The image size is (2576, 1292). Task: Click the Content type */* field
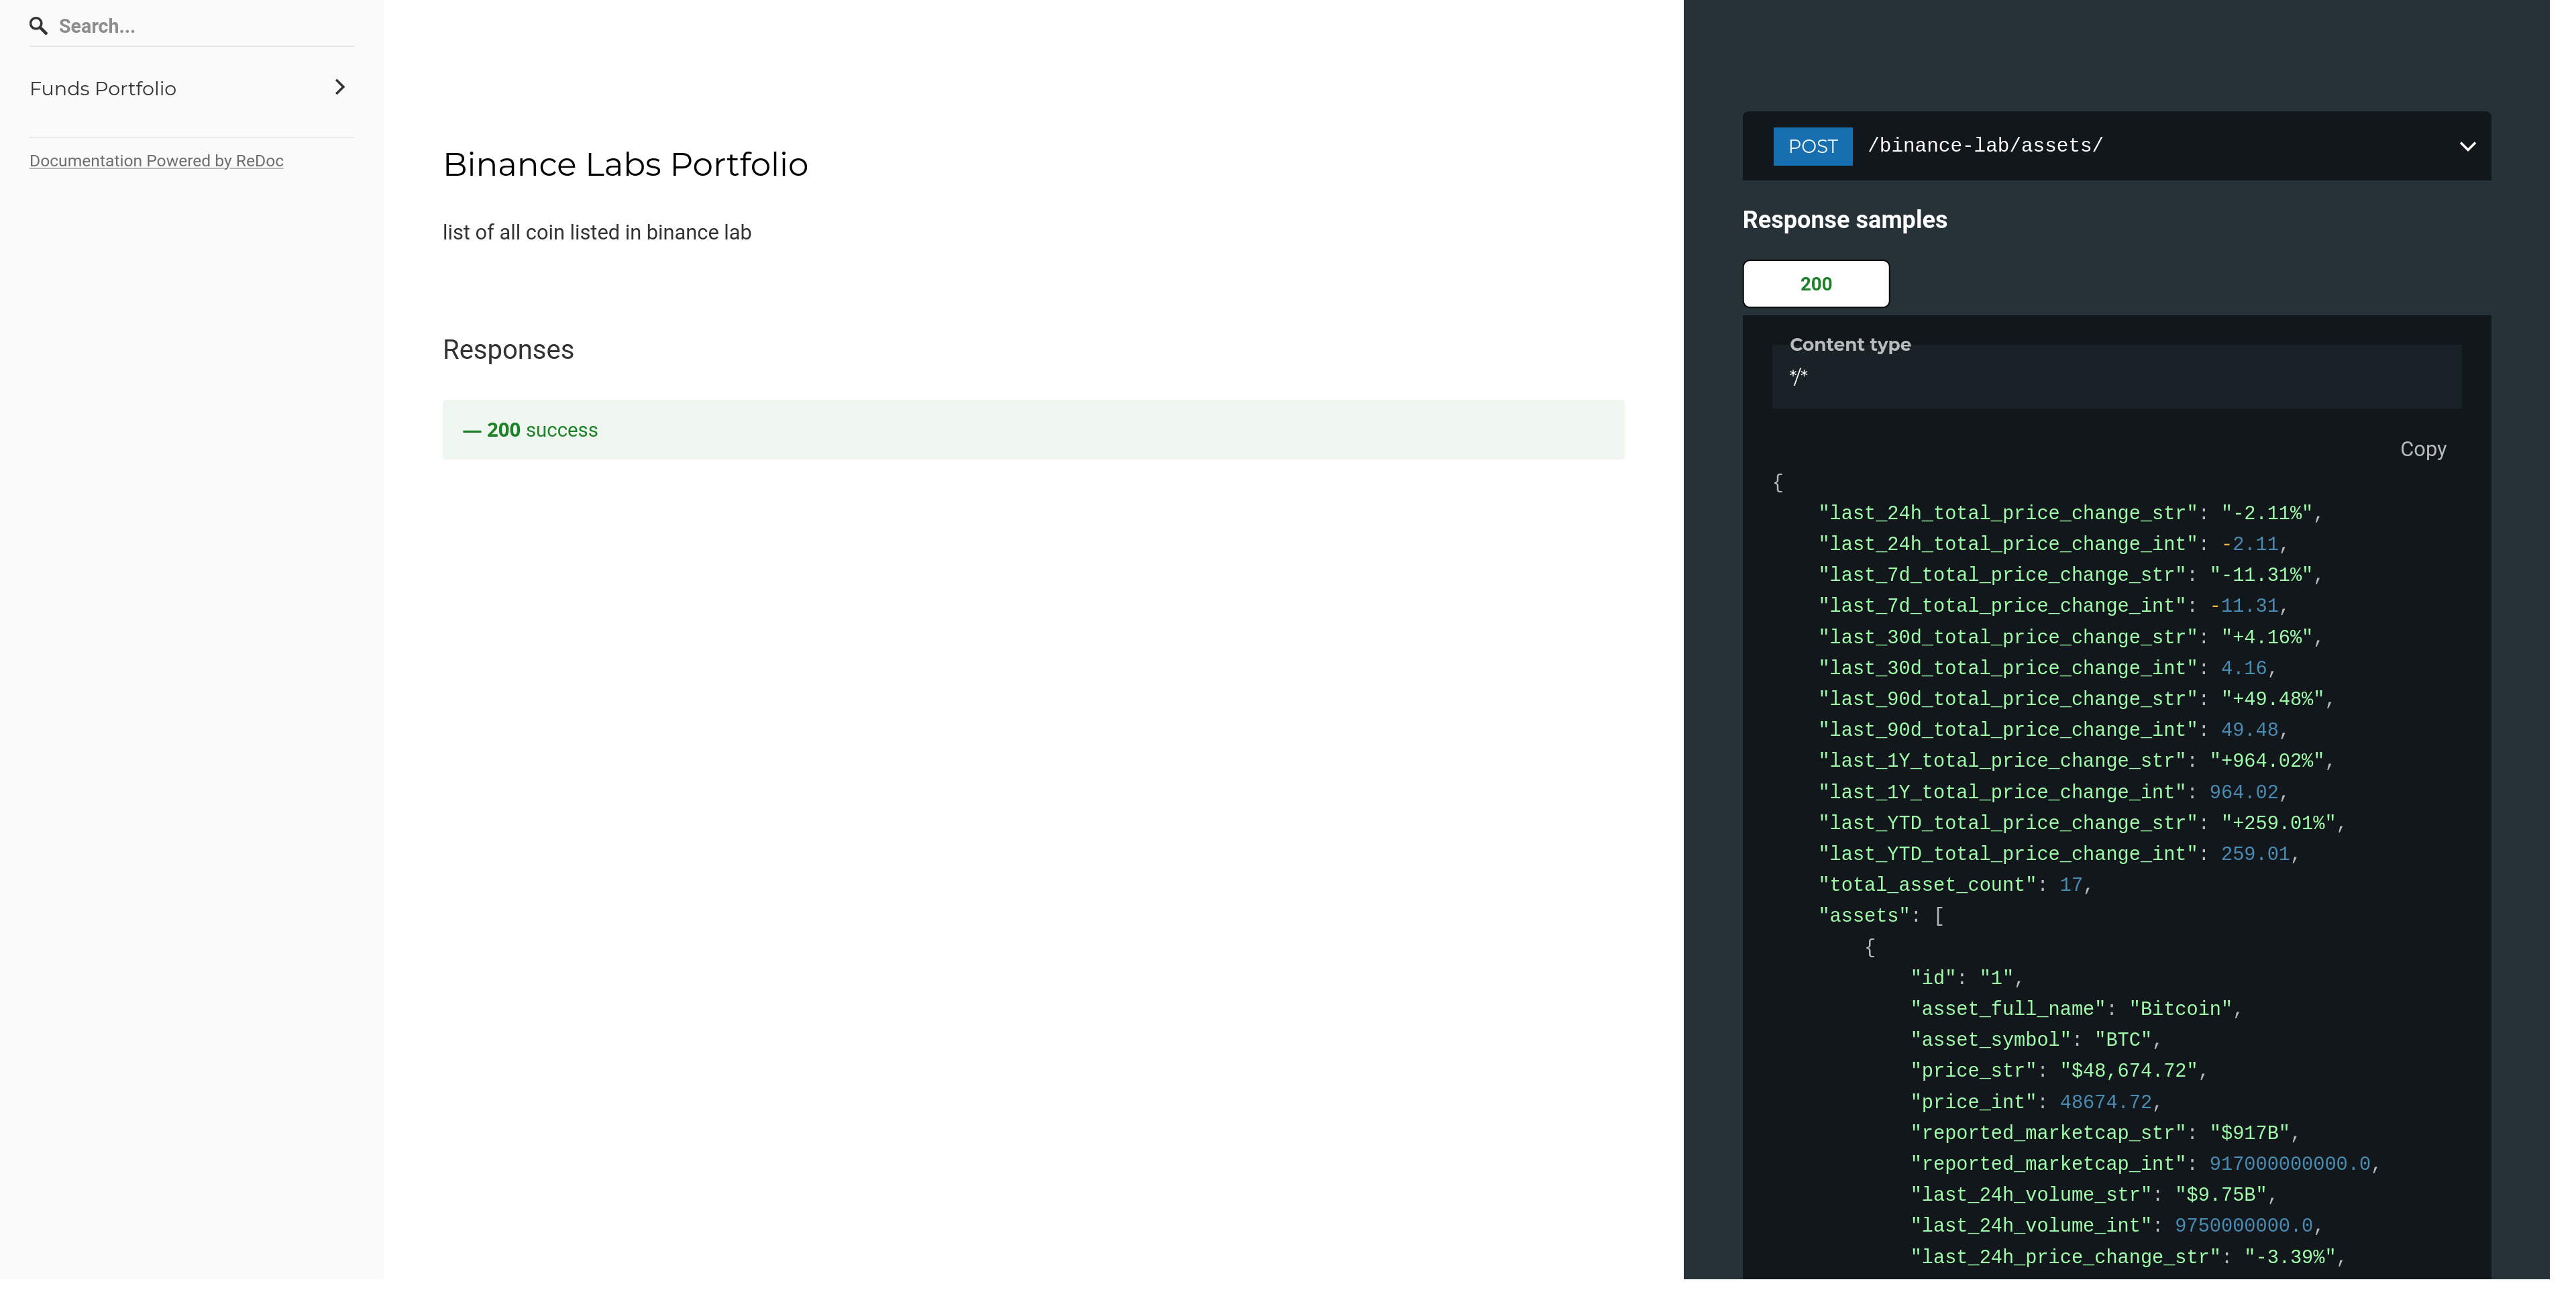coord(2115,377)
